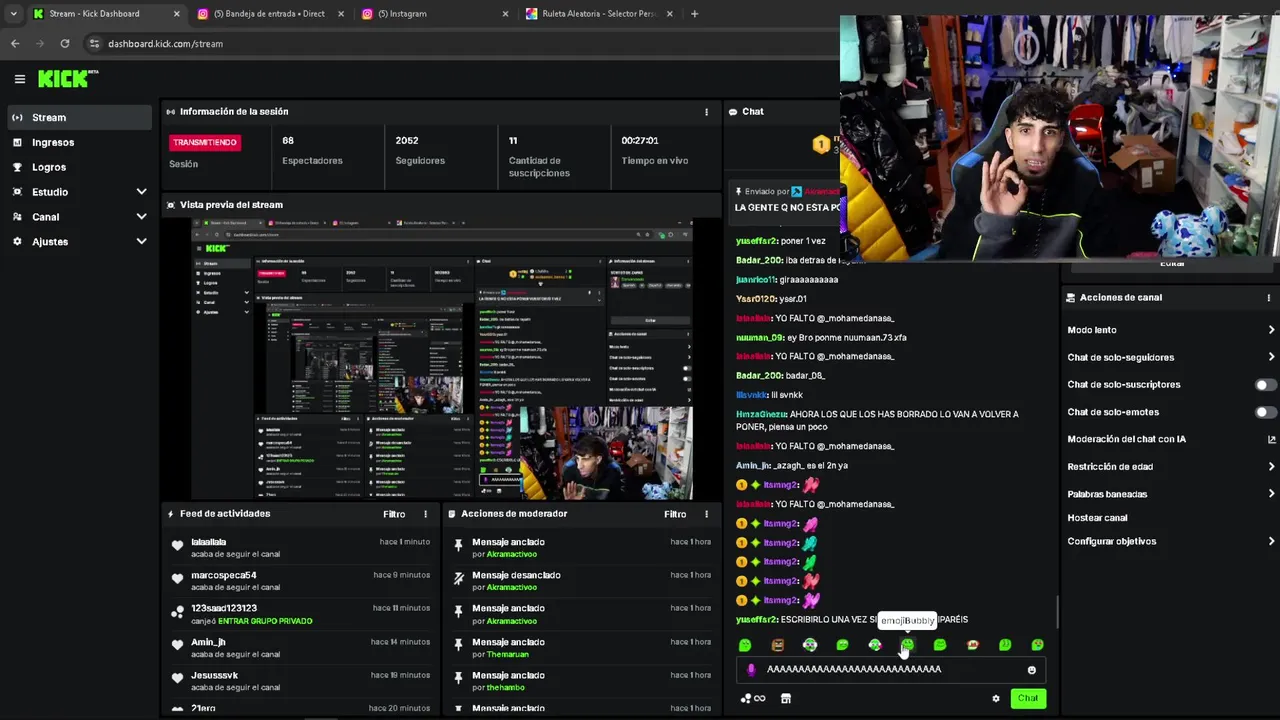Screen dimensions: 1280x720
Task: Click the chat message input field
Action: pyautogui.click(x=890, y=670)
